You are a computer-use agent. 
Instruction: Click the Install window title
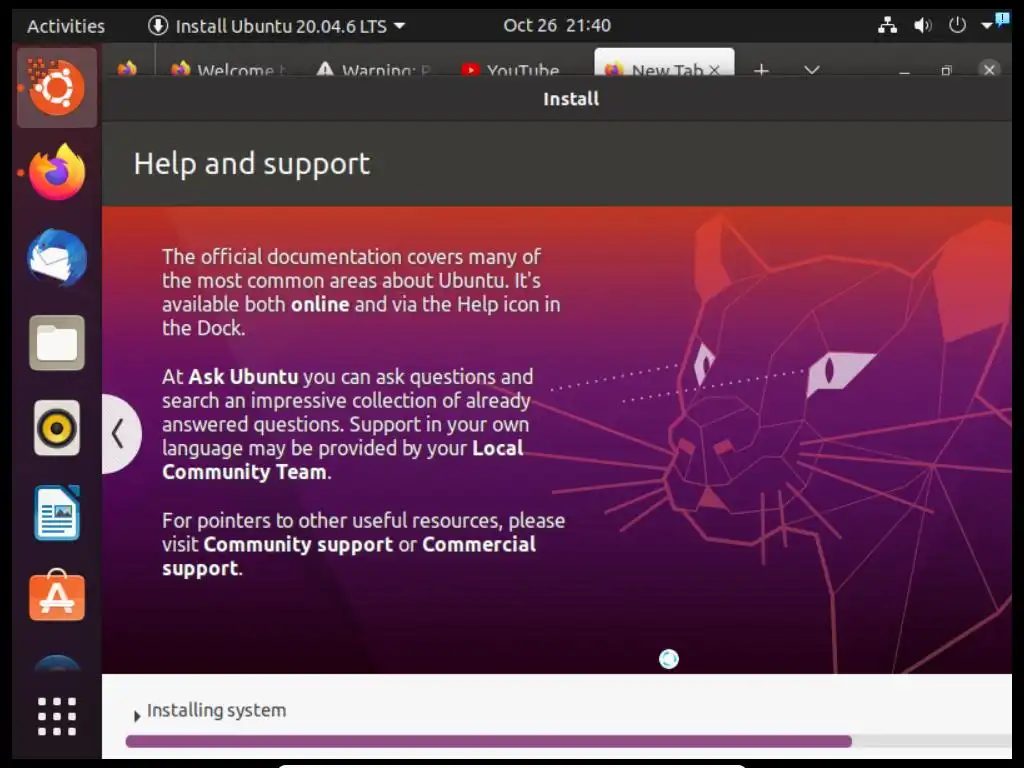tap(571, 99)
